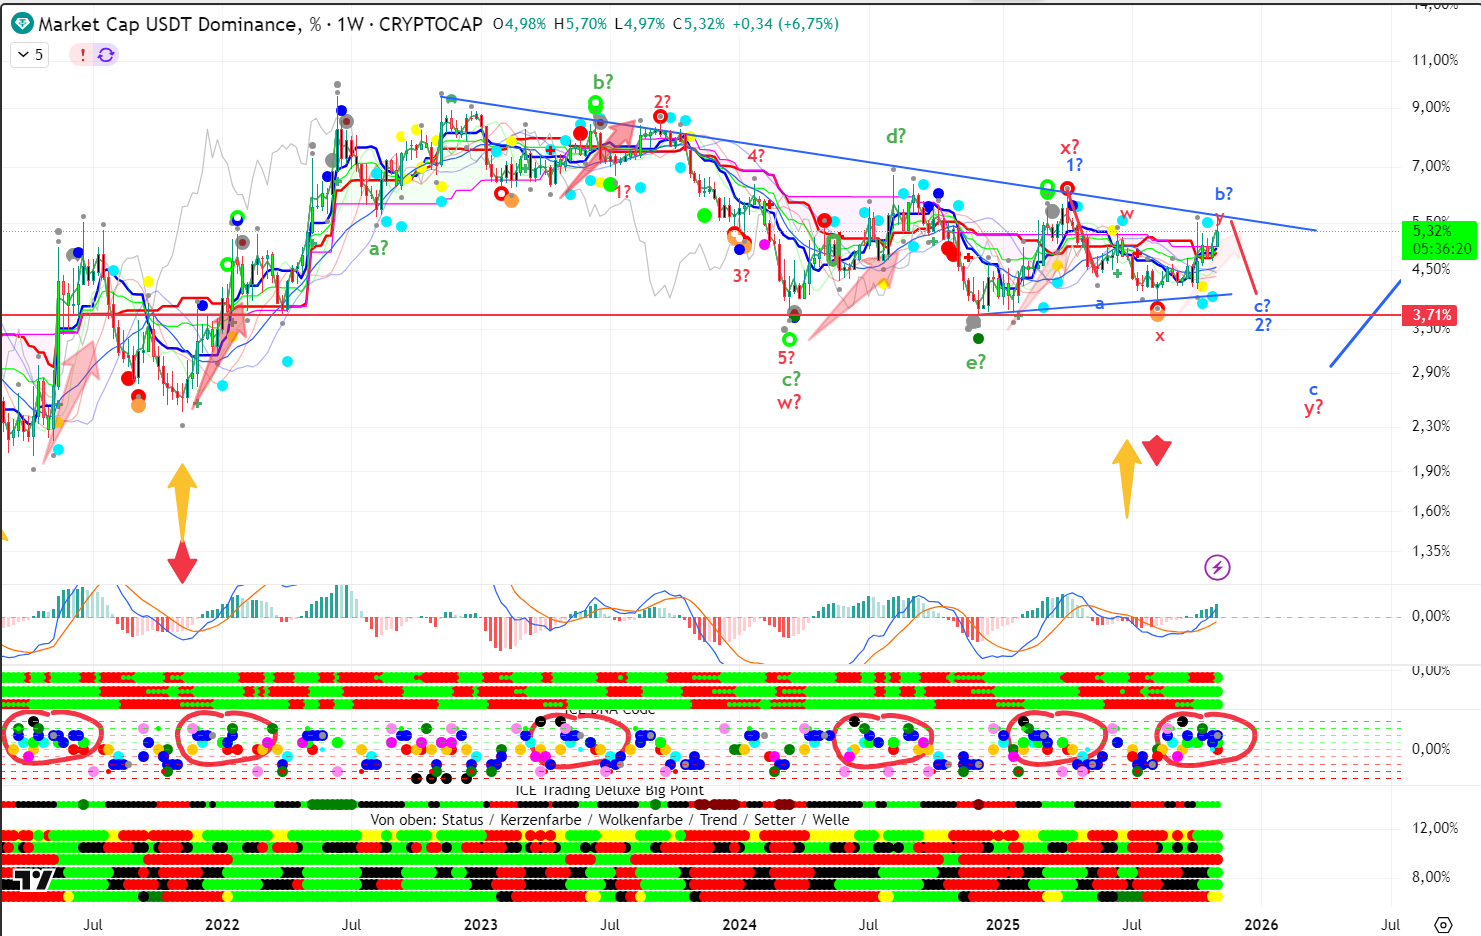1481x936 pixels.
Task: Open chart settings hexagon icon
Action: (1443, 924)
